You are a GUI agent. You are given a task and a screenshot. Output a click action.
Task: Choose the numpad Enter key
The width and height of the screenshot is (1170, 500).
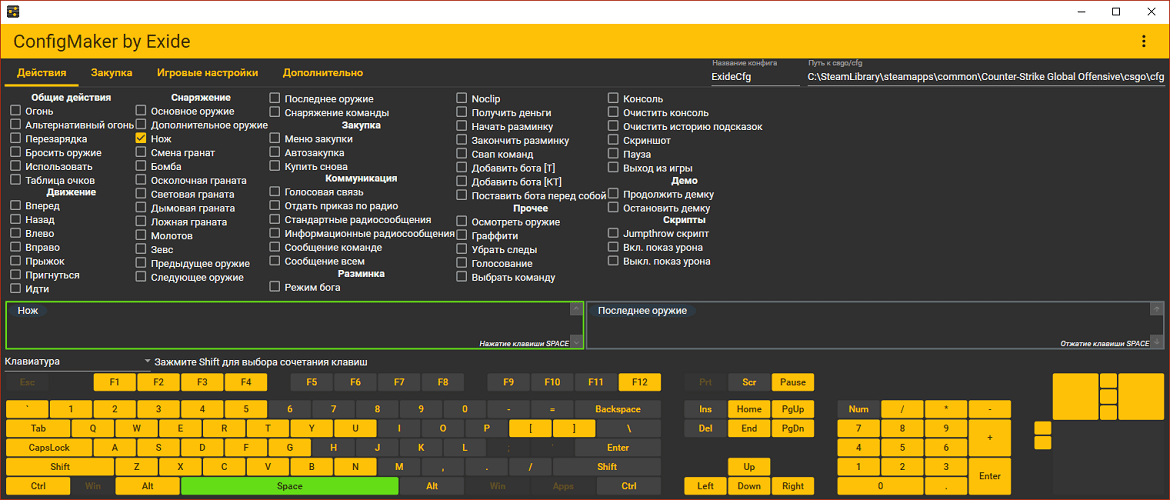(990, 476)
